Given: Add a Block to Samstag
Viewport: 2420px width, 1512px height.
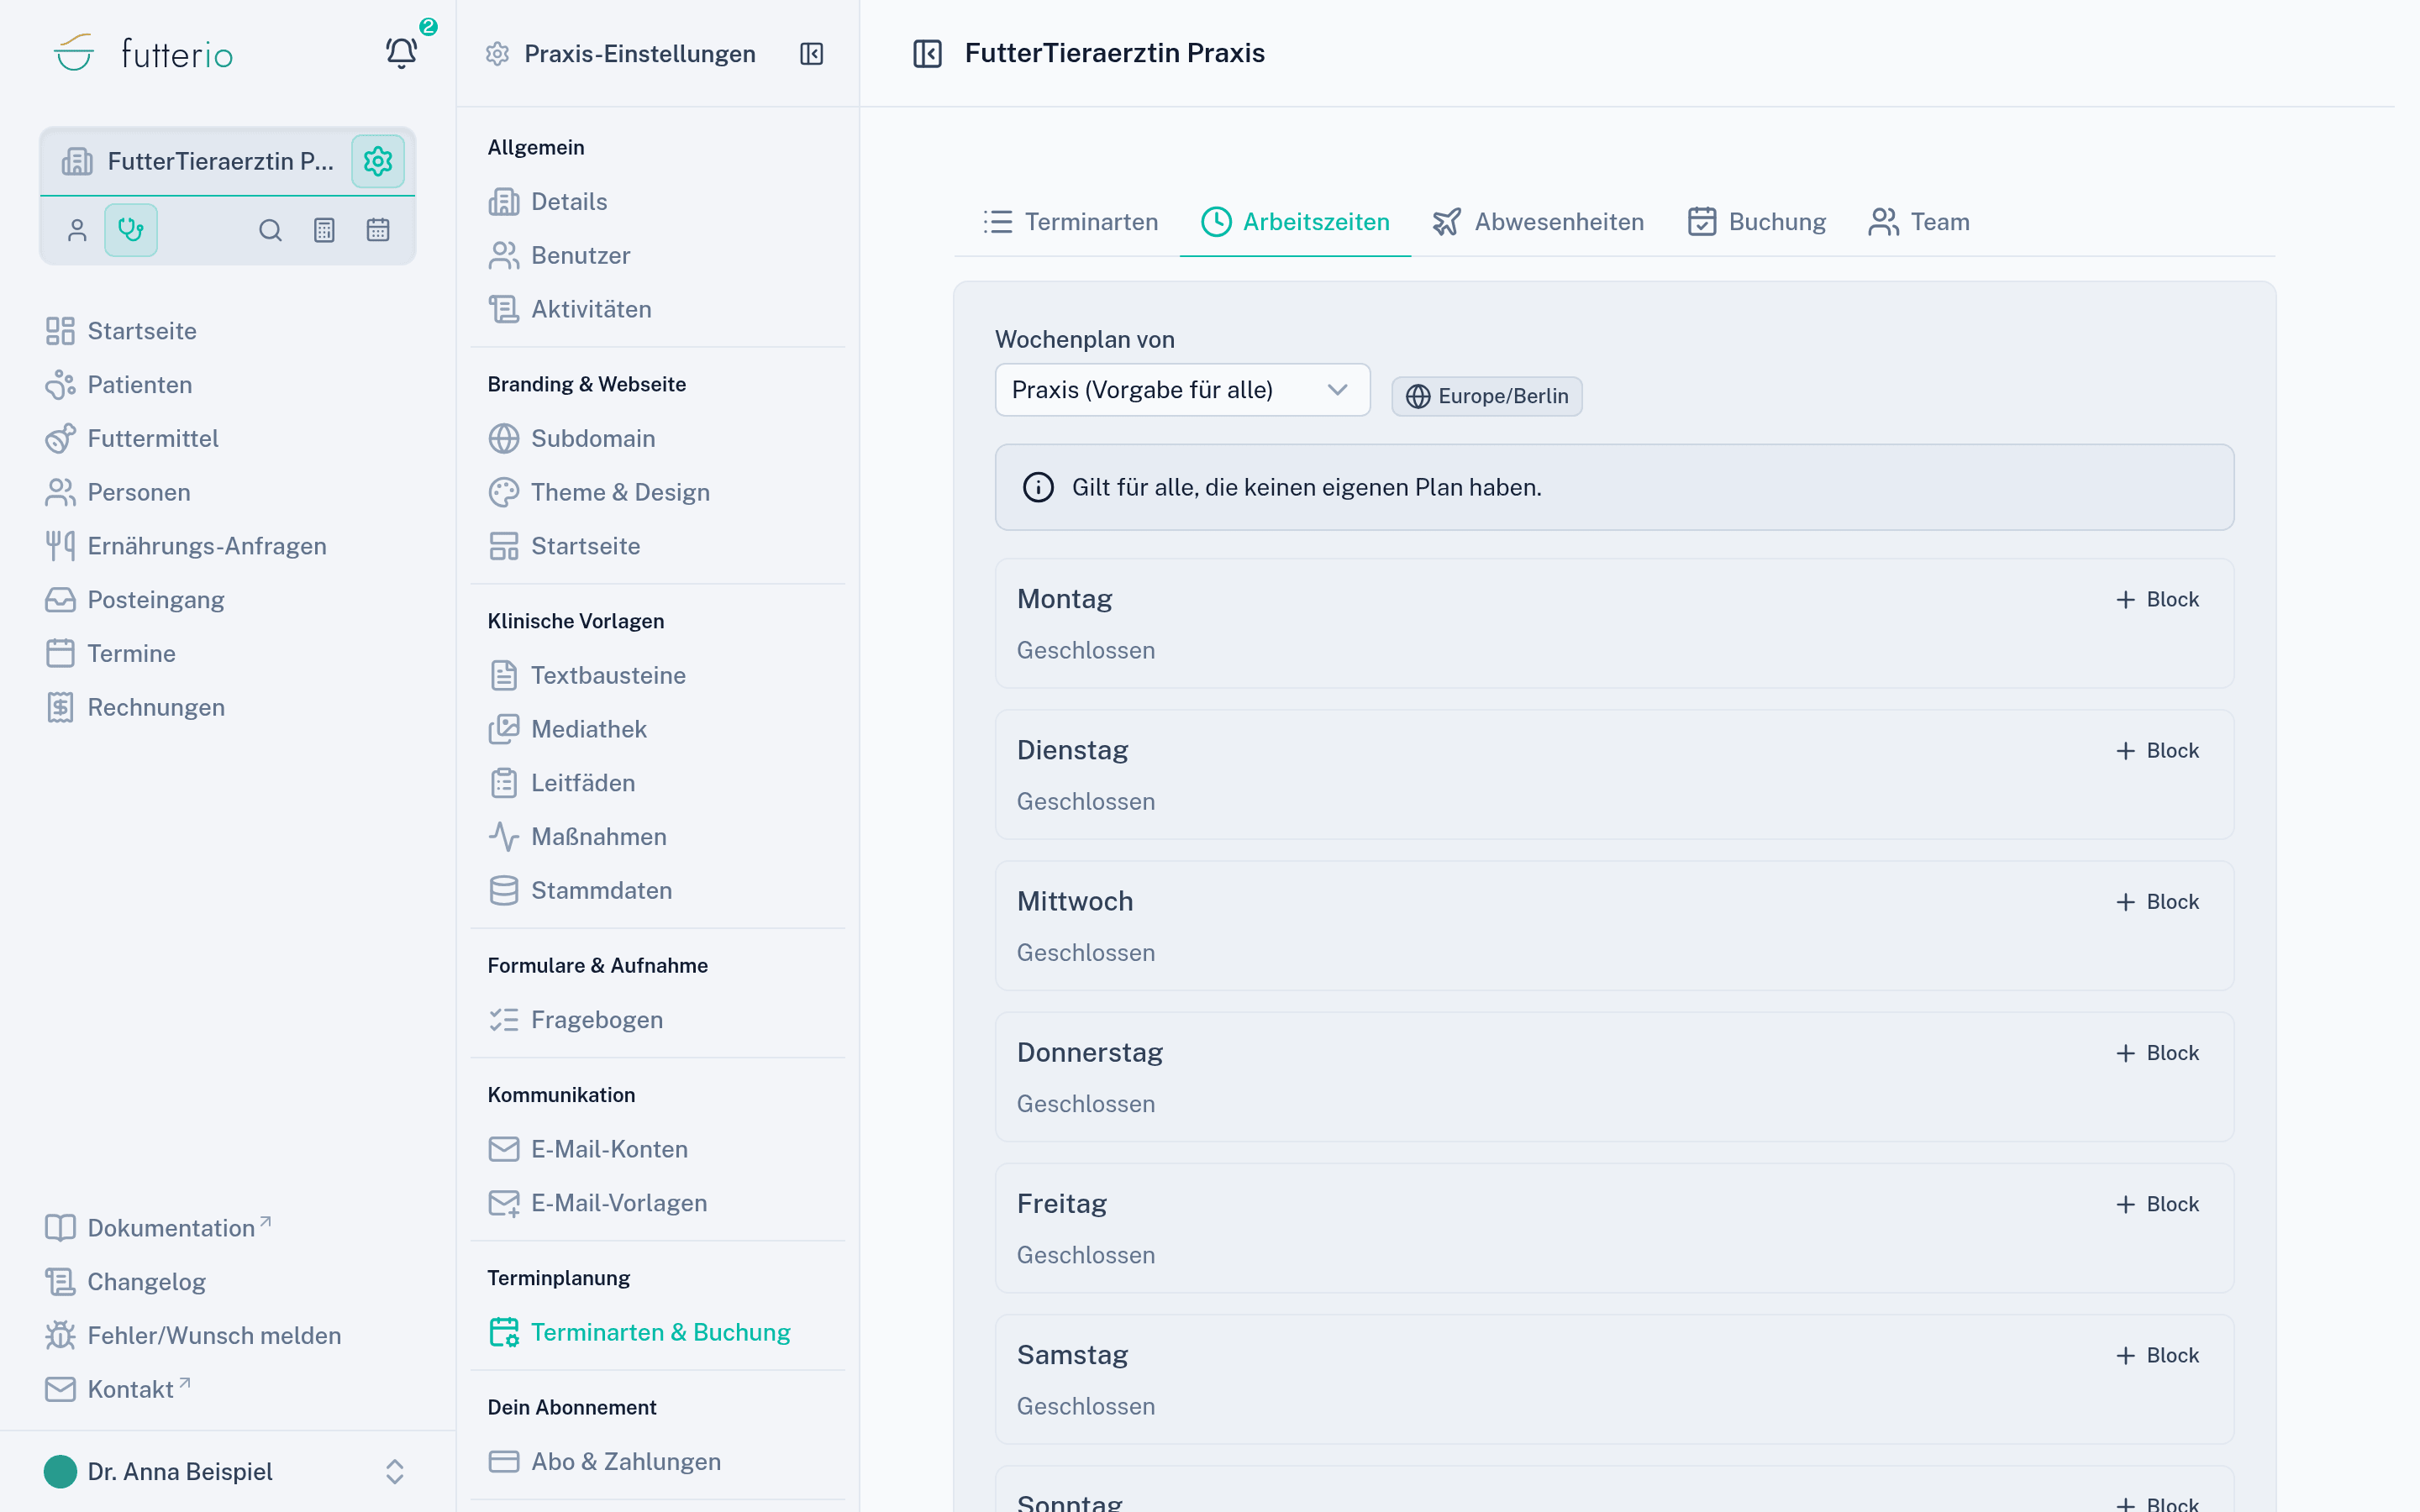Looking at the screenshot, I should tap(2157, 1355).
